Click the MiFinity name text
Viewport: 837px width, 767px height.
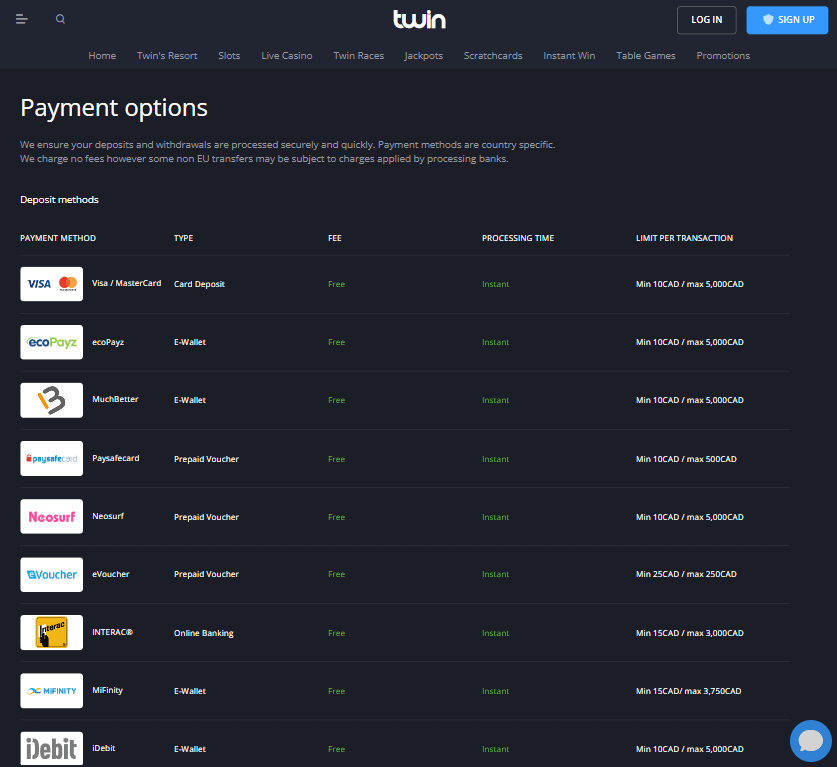pos(107,690)
